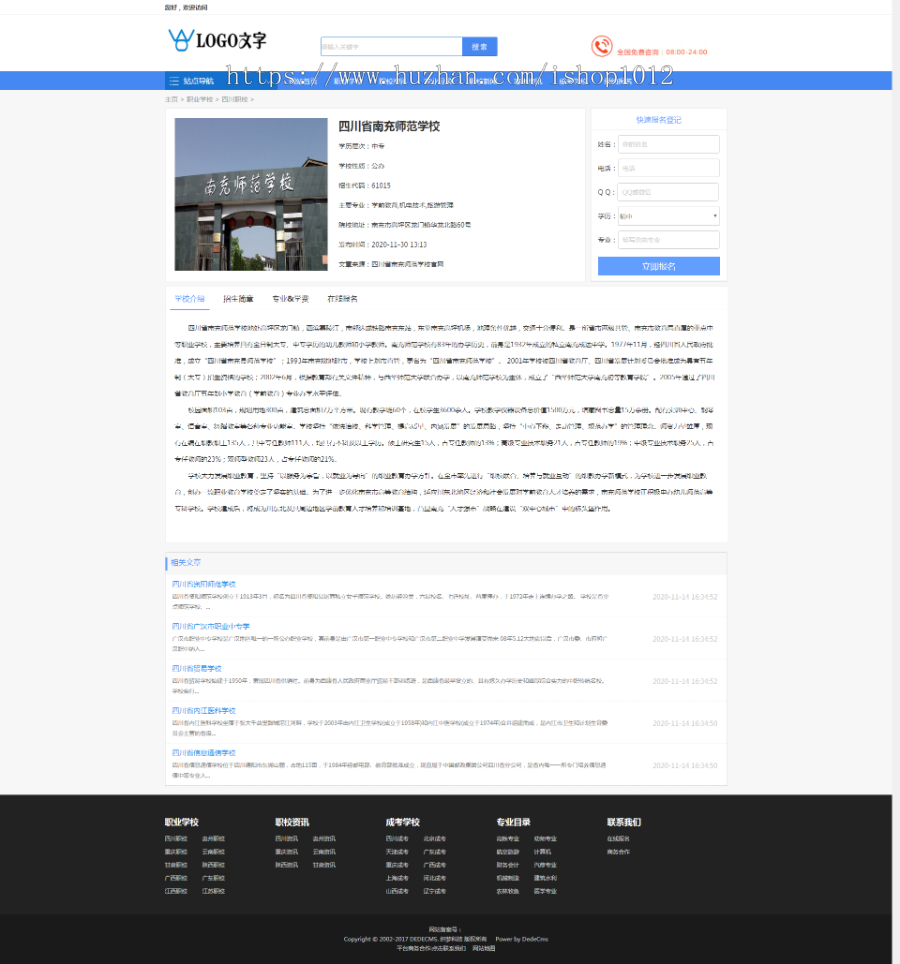Screen dimensions: 900x964
Task: Click the LOGO文字 site logo
Action: pos(217,40)
